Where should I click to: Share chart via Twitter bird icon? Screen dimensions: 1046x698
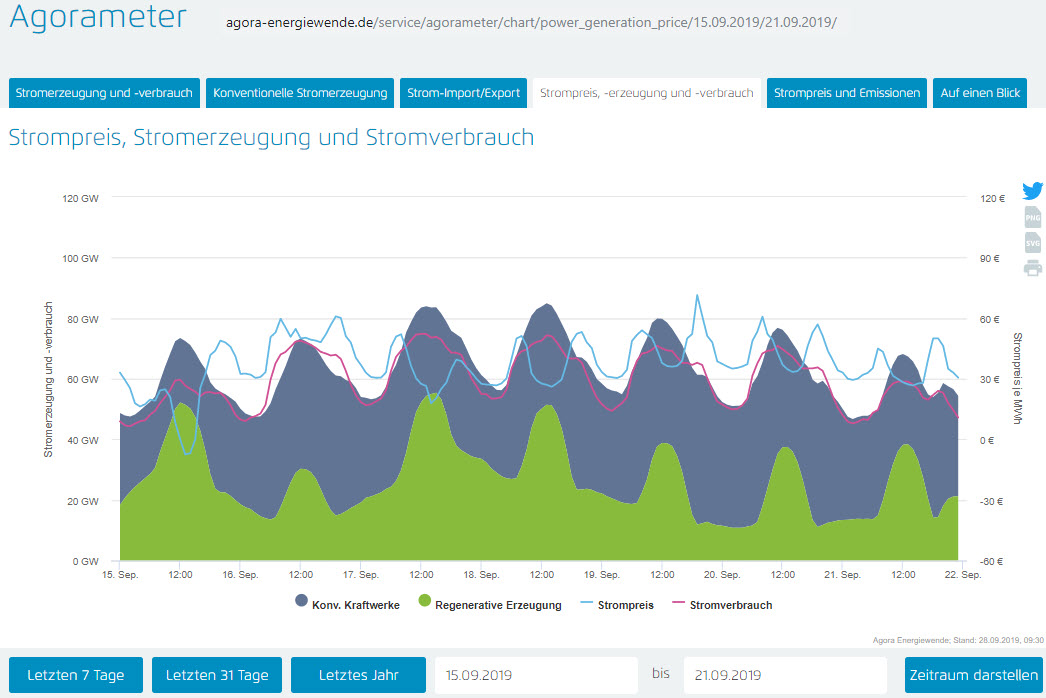(x=1033, y=191)
